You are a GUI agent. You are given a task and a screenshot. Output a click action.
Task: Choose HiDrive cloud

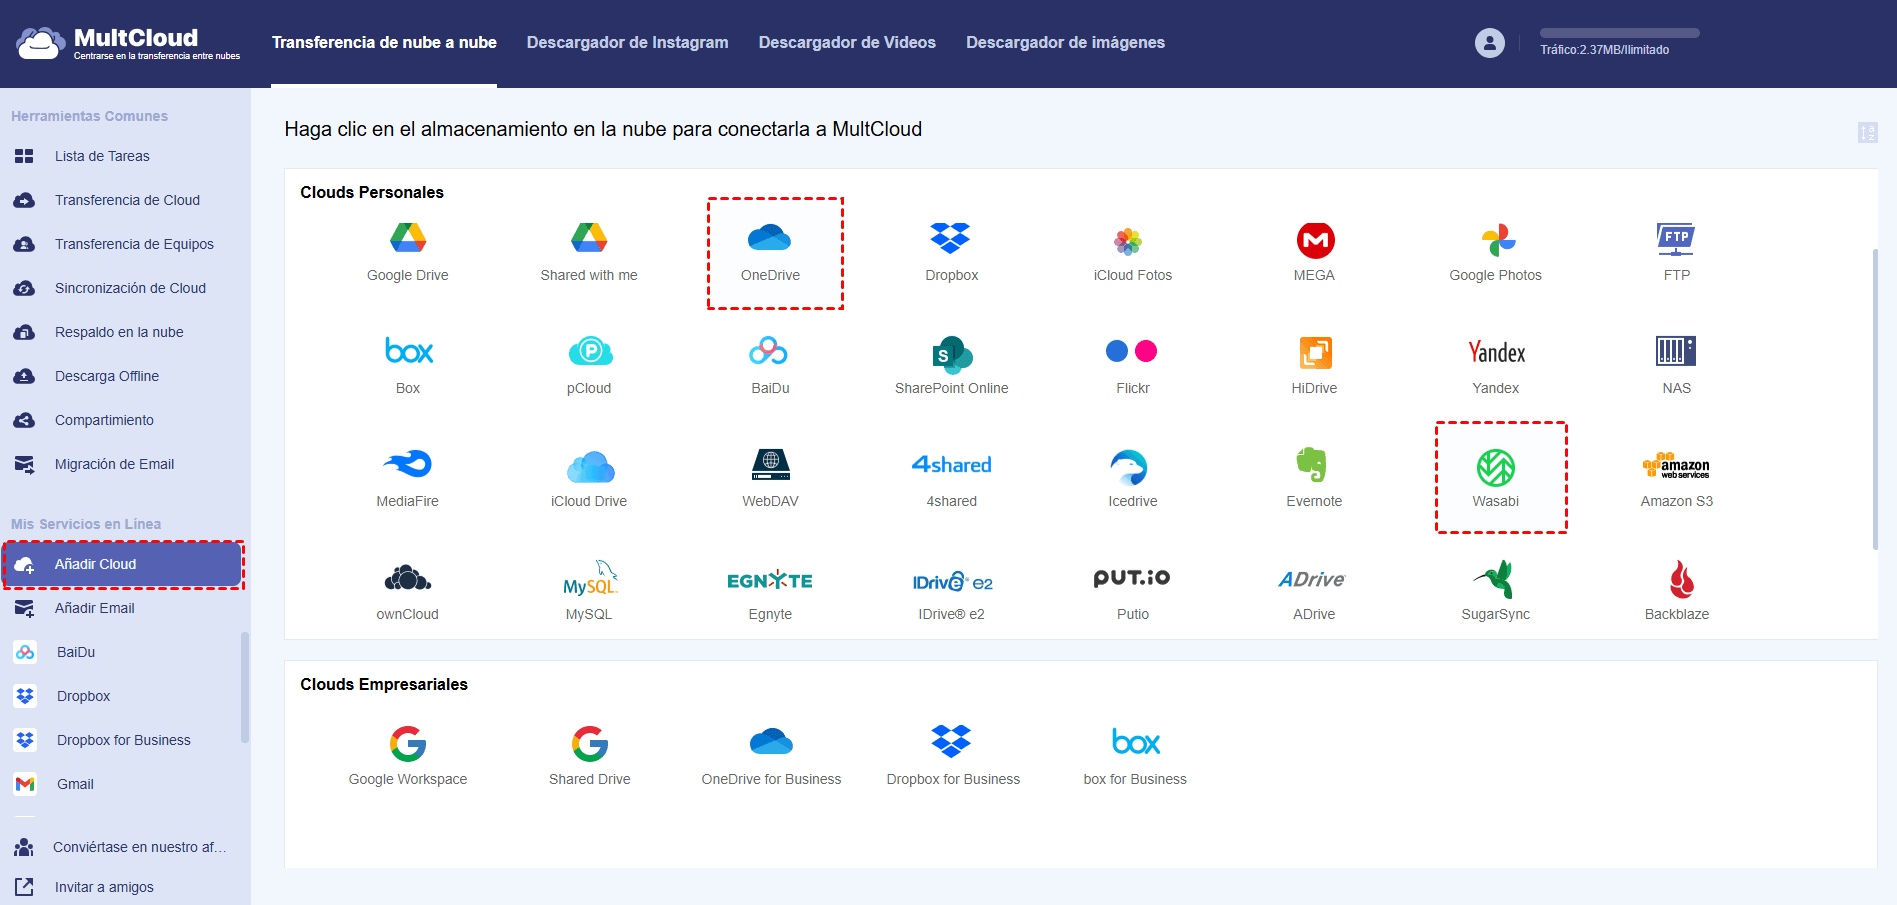(x=1314, y=365)
